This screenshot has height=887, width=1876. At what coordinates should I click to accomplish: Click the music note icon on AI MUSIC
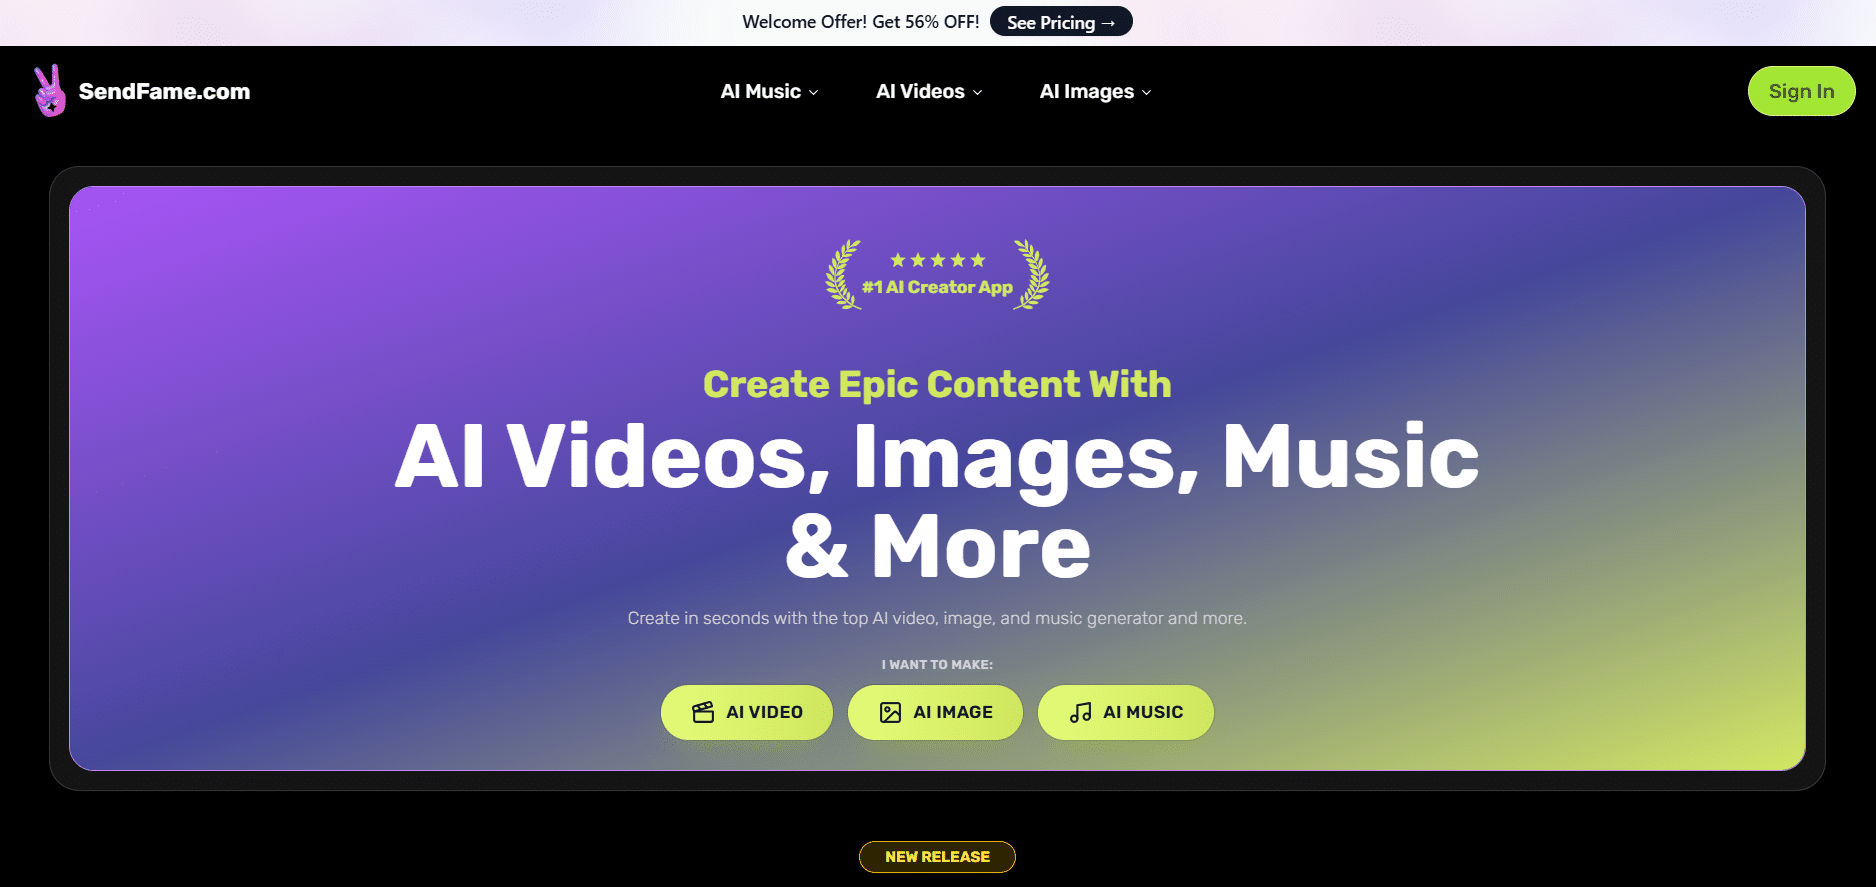coord(1080,712)
